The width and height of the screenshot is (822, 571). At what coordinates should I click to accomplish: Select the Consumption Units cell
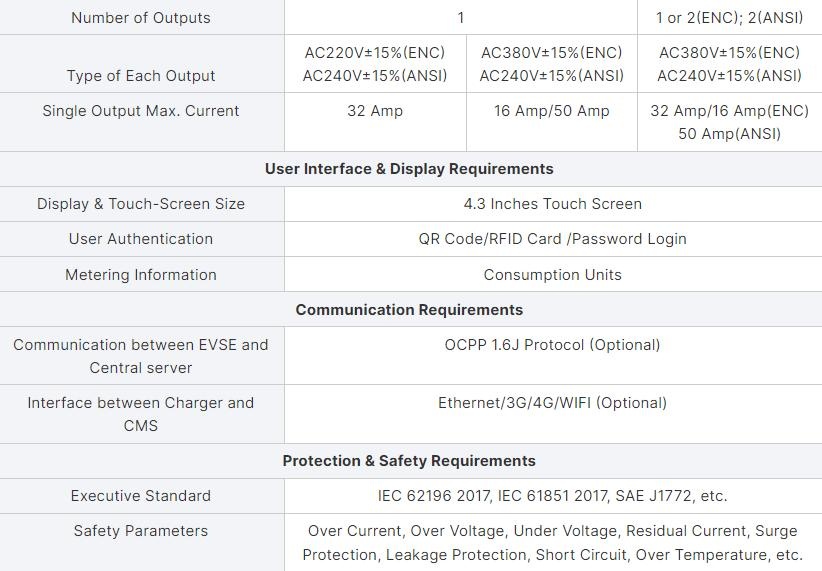click(553, 275)
